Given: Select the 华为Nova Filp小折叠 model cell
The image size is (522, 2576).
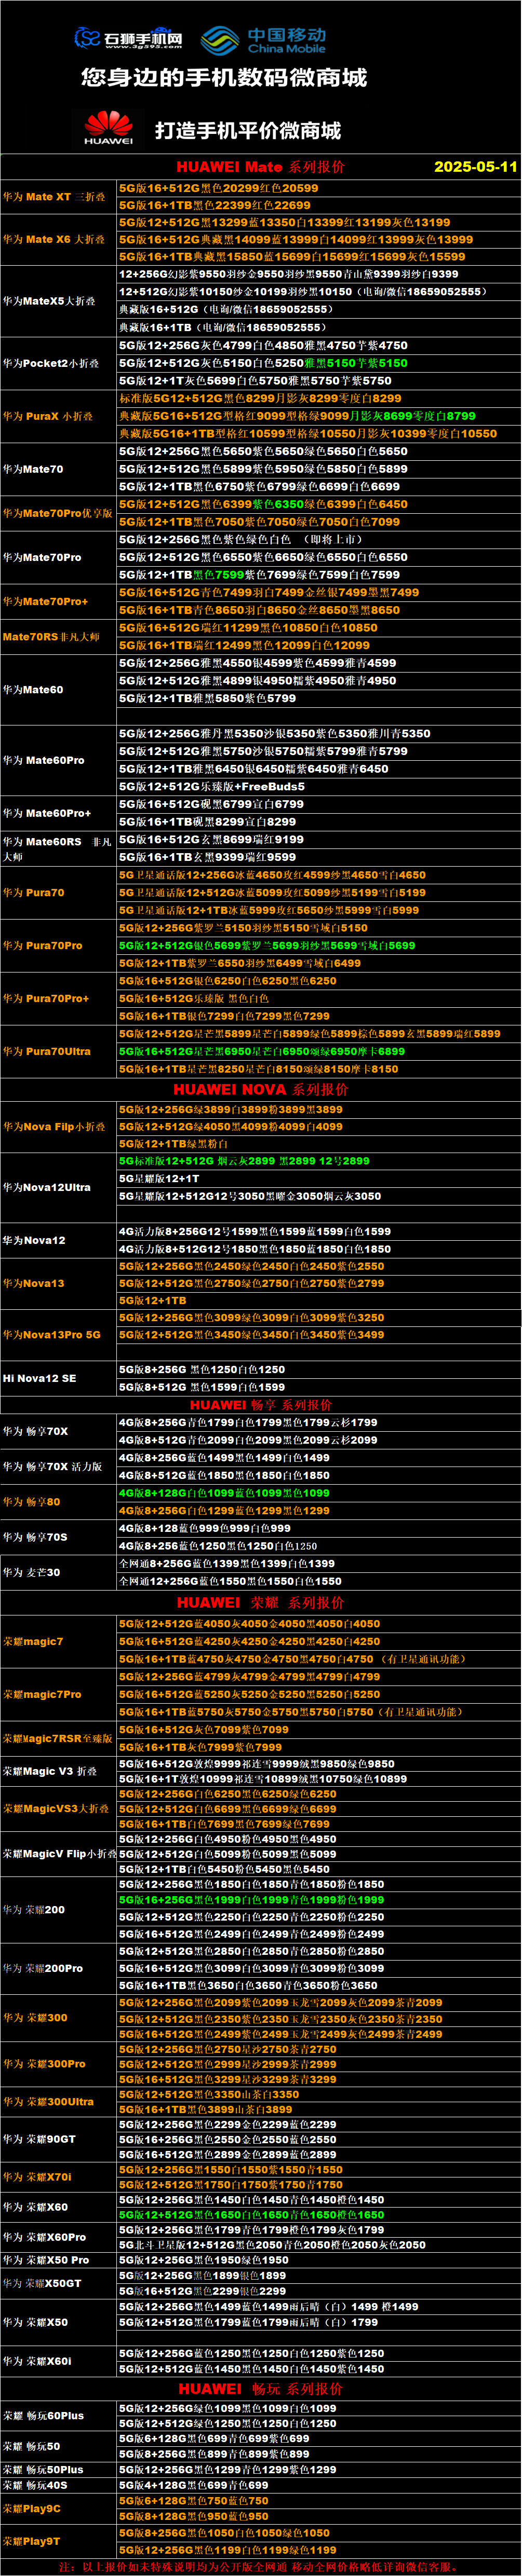Looking at the screenshot, I should (58, 1126).
